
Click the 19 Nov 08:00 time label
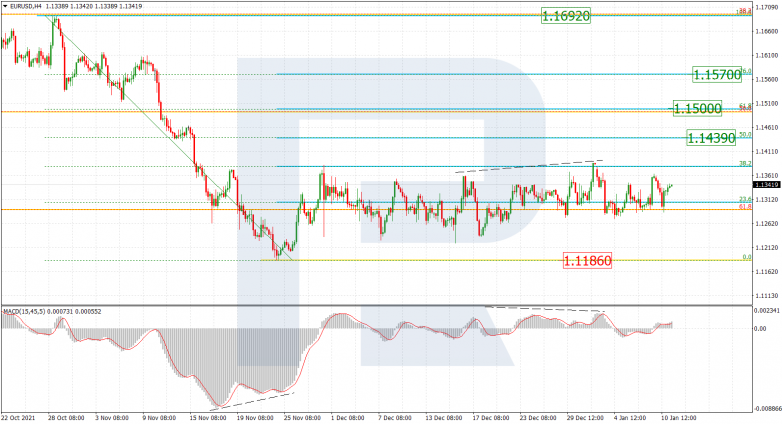click(x=255, y=418)
